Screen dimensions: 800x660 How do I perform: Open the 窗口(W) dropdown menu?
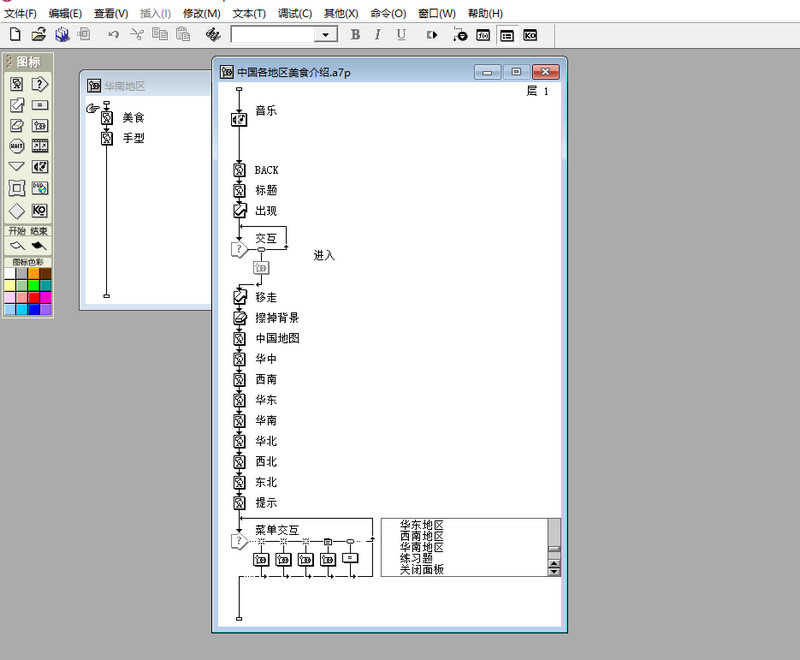(437, 13)
